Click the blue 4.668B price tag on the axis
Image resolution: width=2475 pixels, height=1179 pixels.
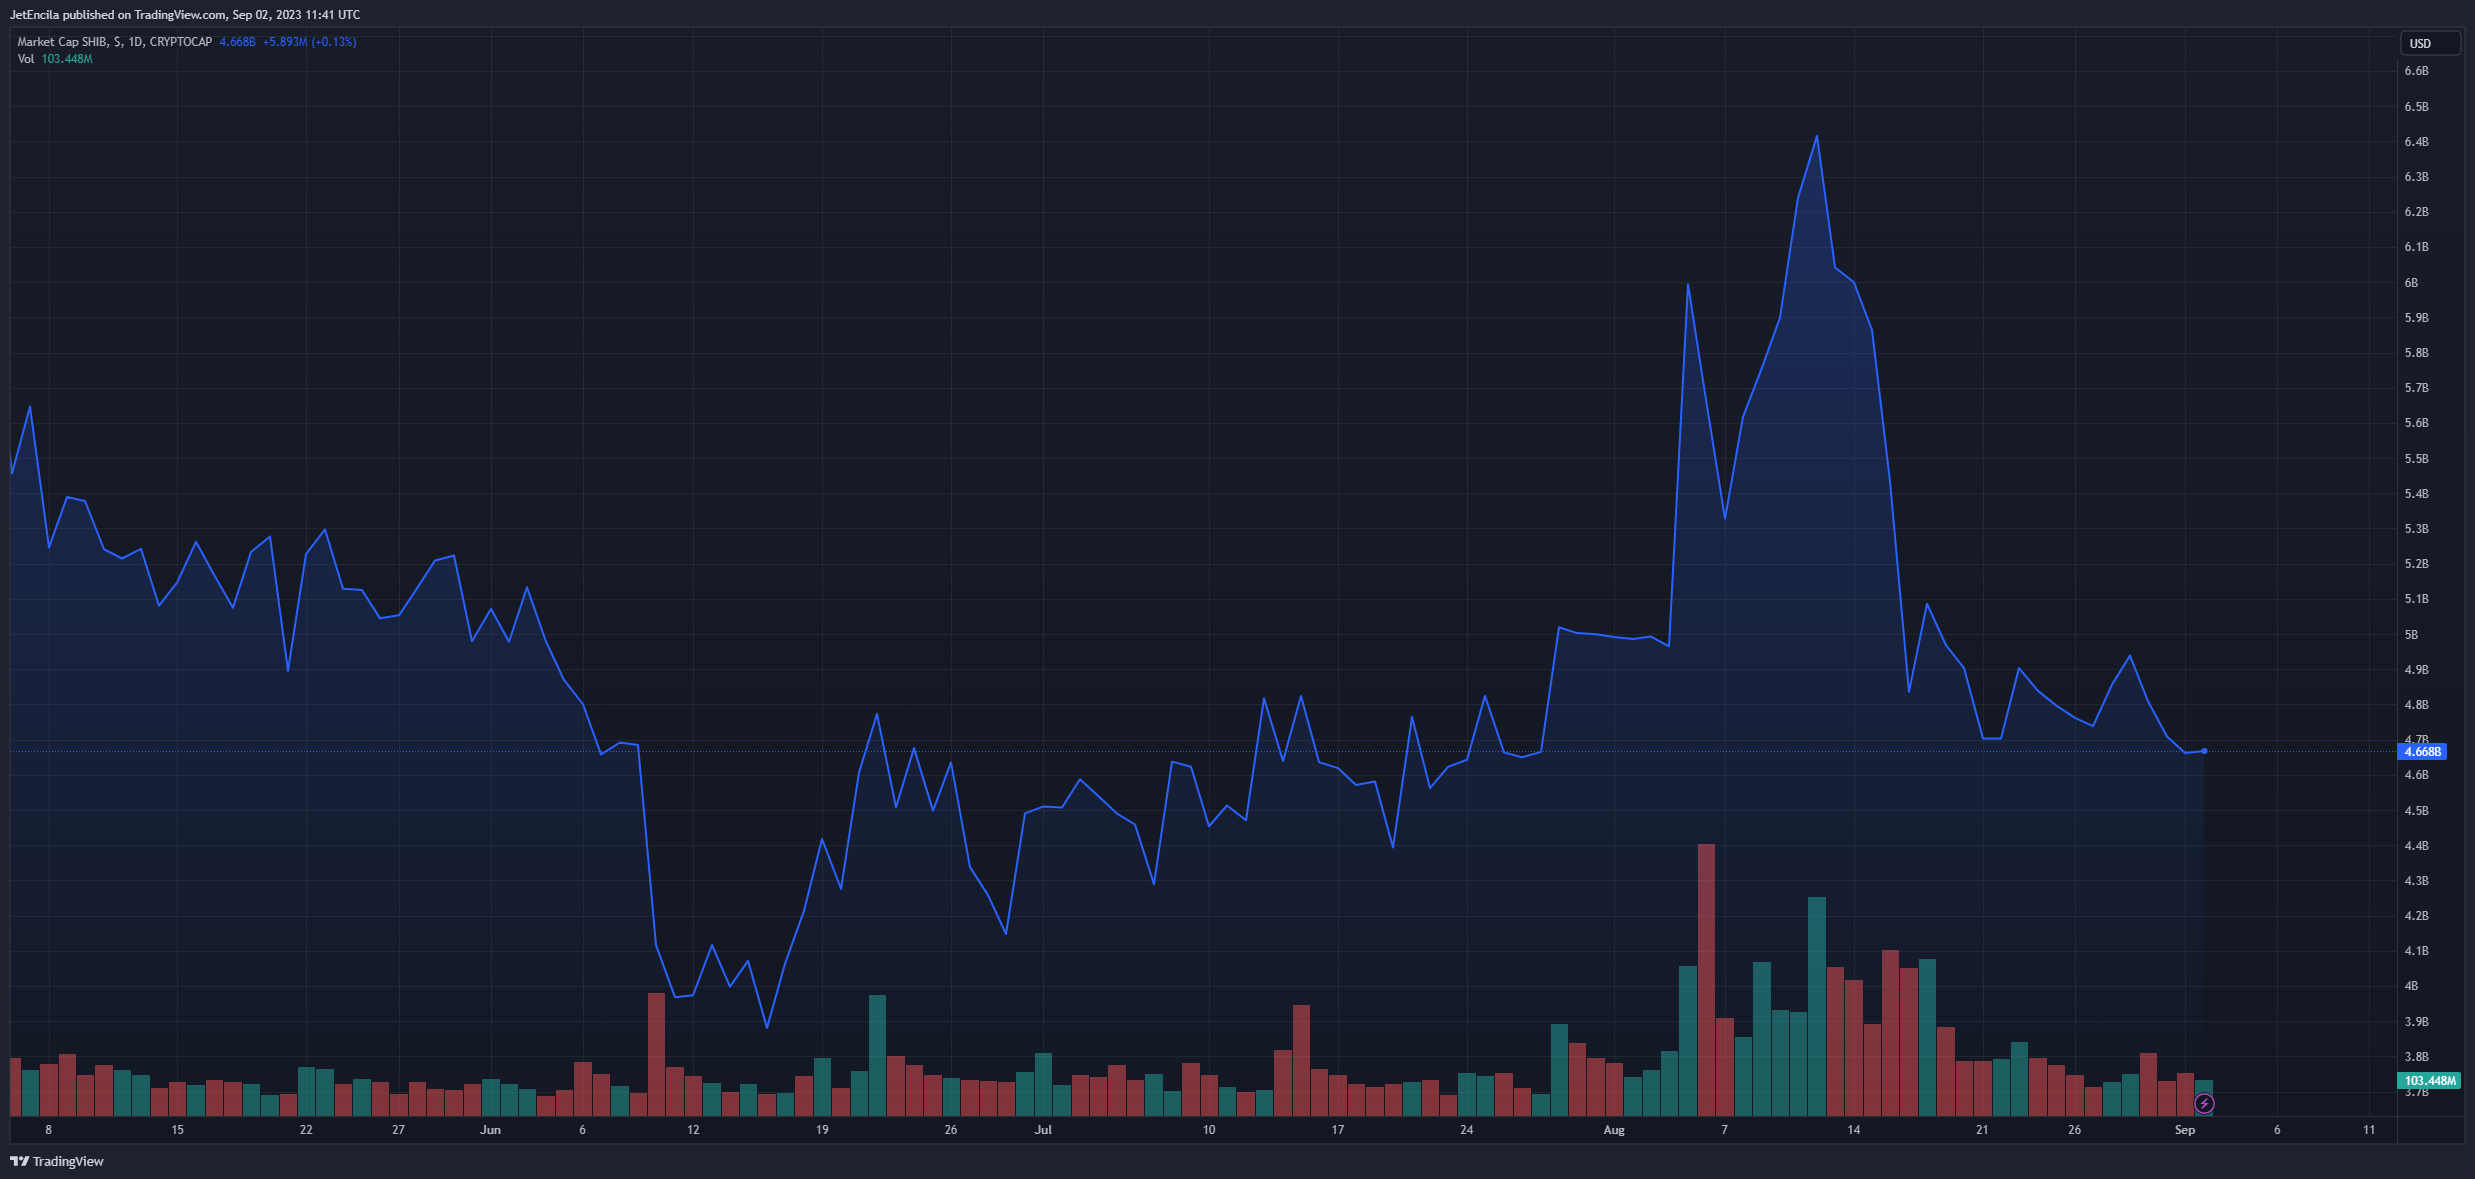tap(2423, 751)
